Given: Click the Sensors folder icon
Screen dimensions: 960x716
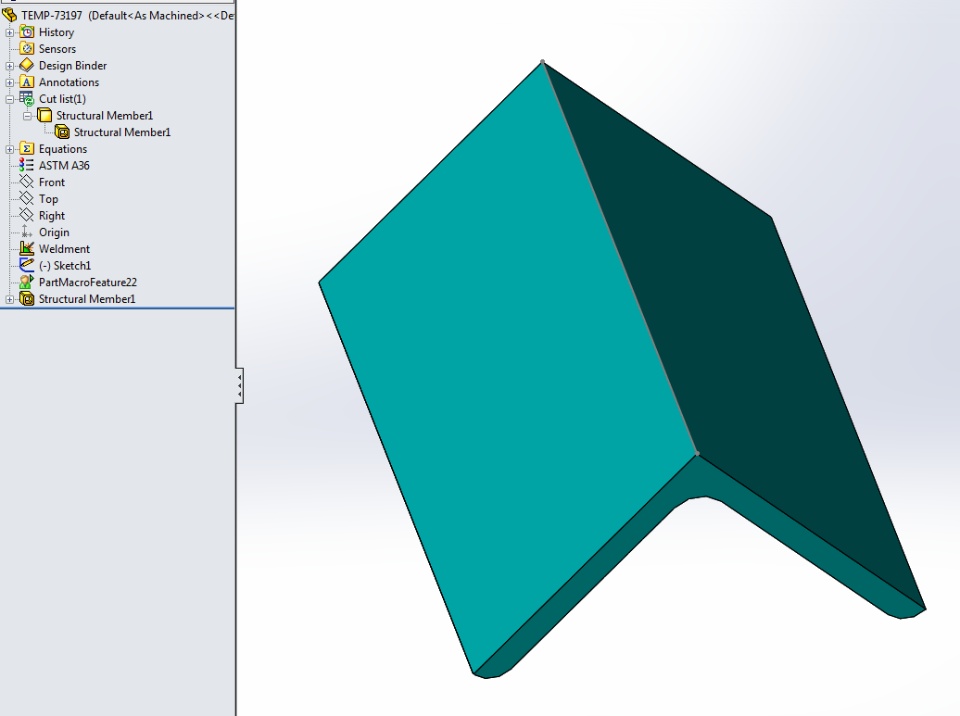Looking at the screenshot, I should 27,48.
